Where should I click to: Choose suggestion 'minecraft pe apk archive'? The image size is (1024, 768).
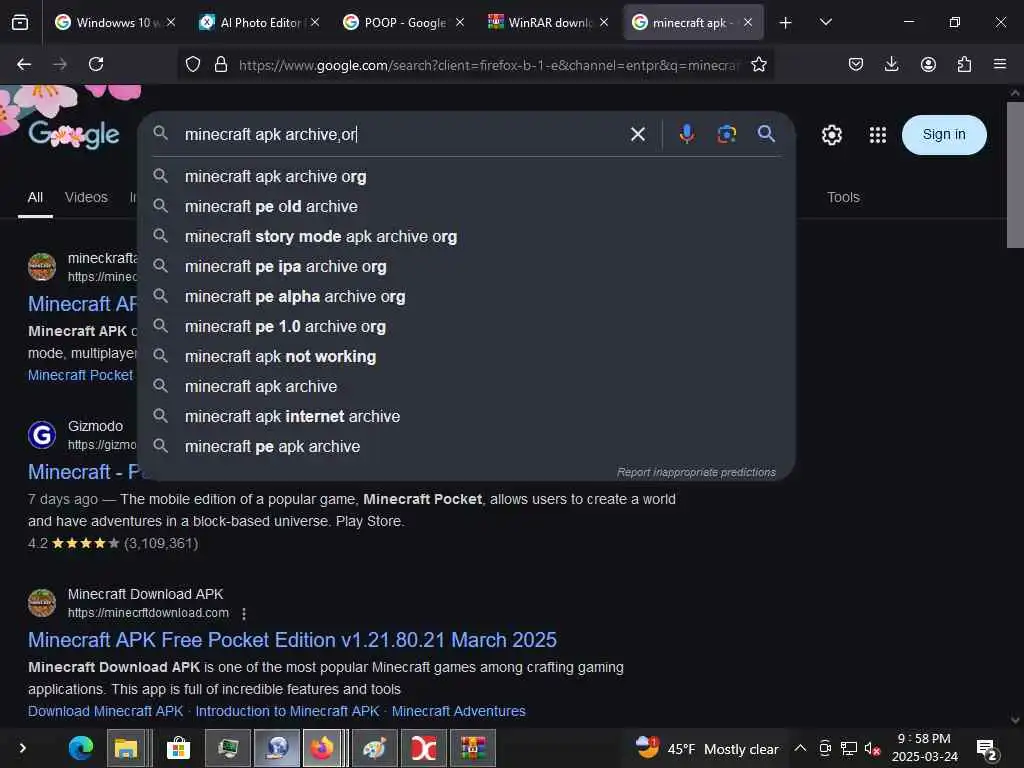click(466, 447)
